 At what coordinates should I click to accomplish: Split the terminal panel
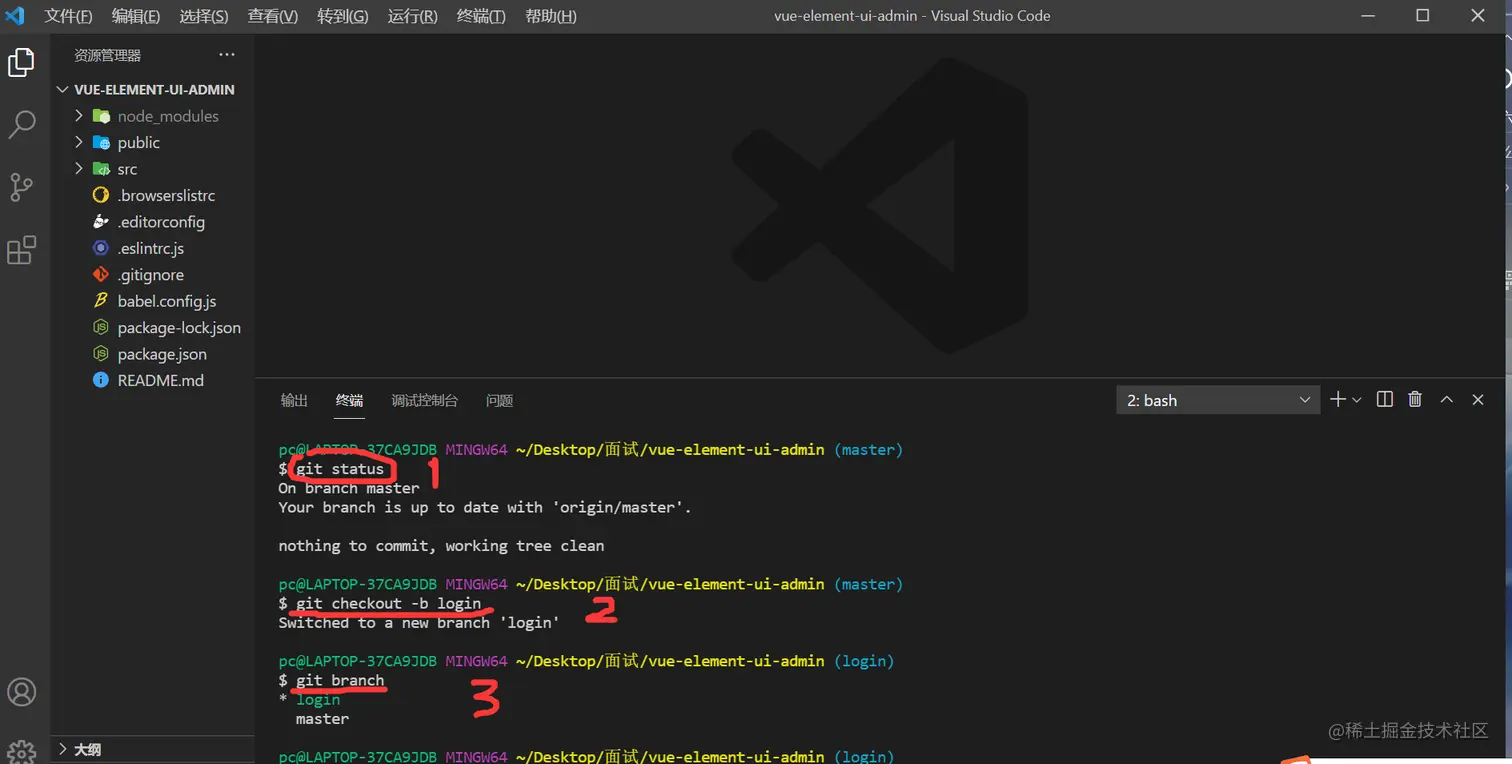pyautogui.click(x=1385, y=400)
